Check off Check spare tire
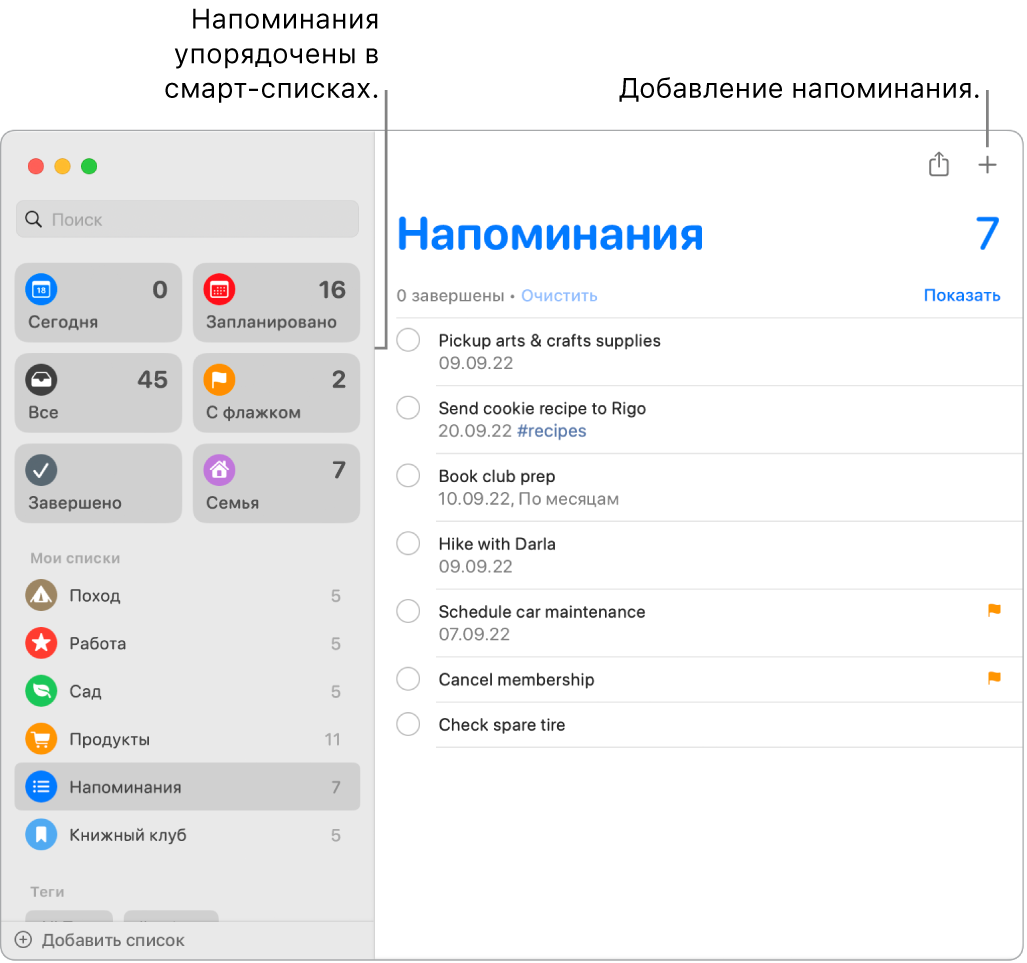This screenshot has height=963, width=1027. [x=408, y=724]
